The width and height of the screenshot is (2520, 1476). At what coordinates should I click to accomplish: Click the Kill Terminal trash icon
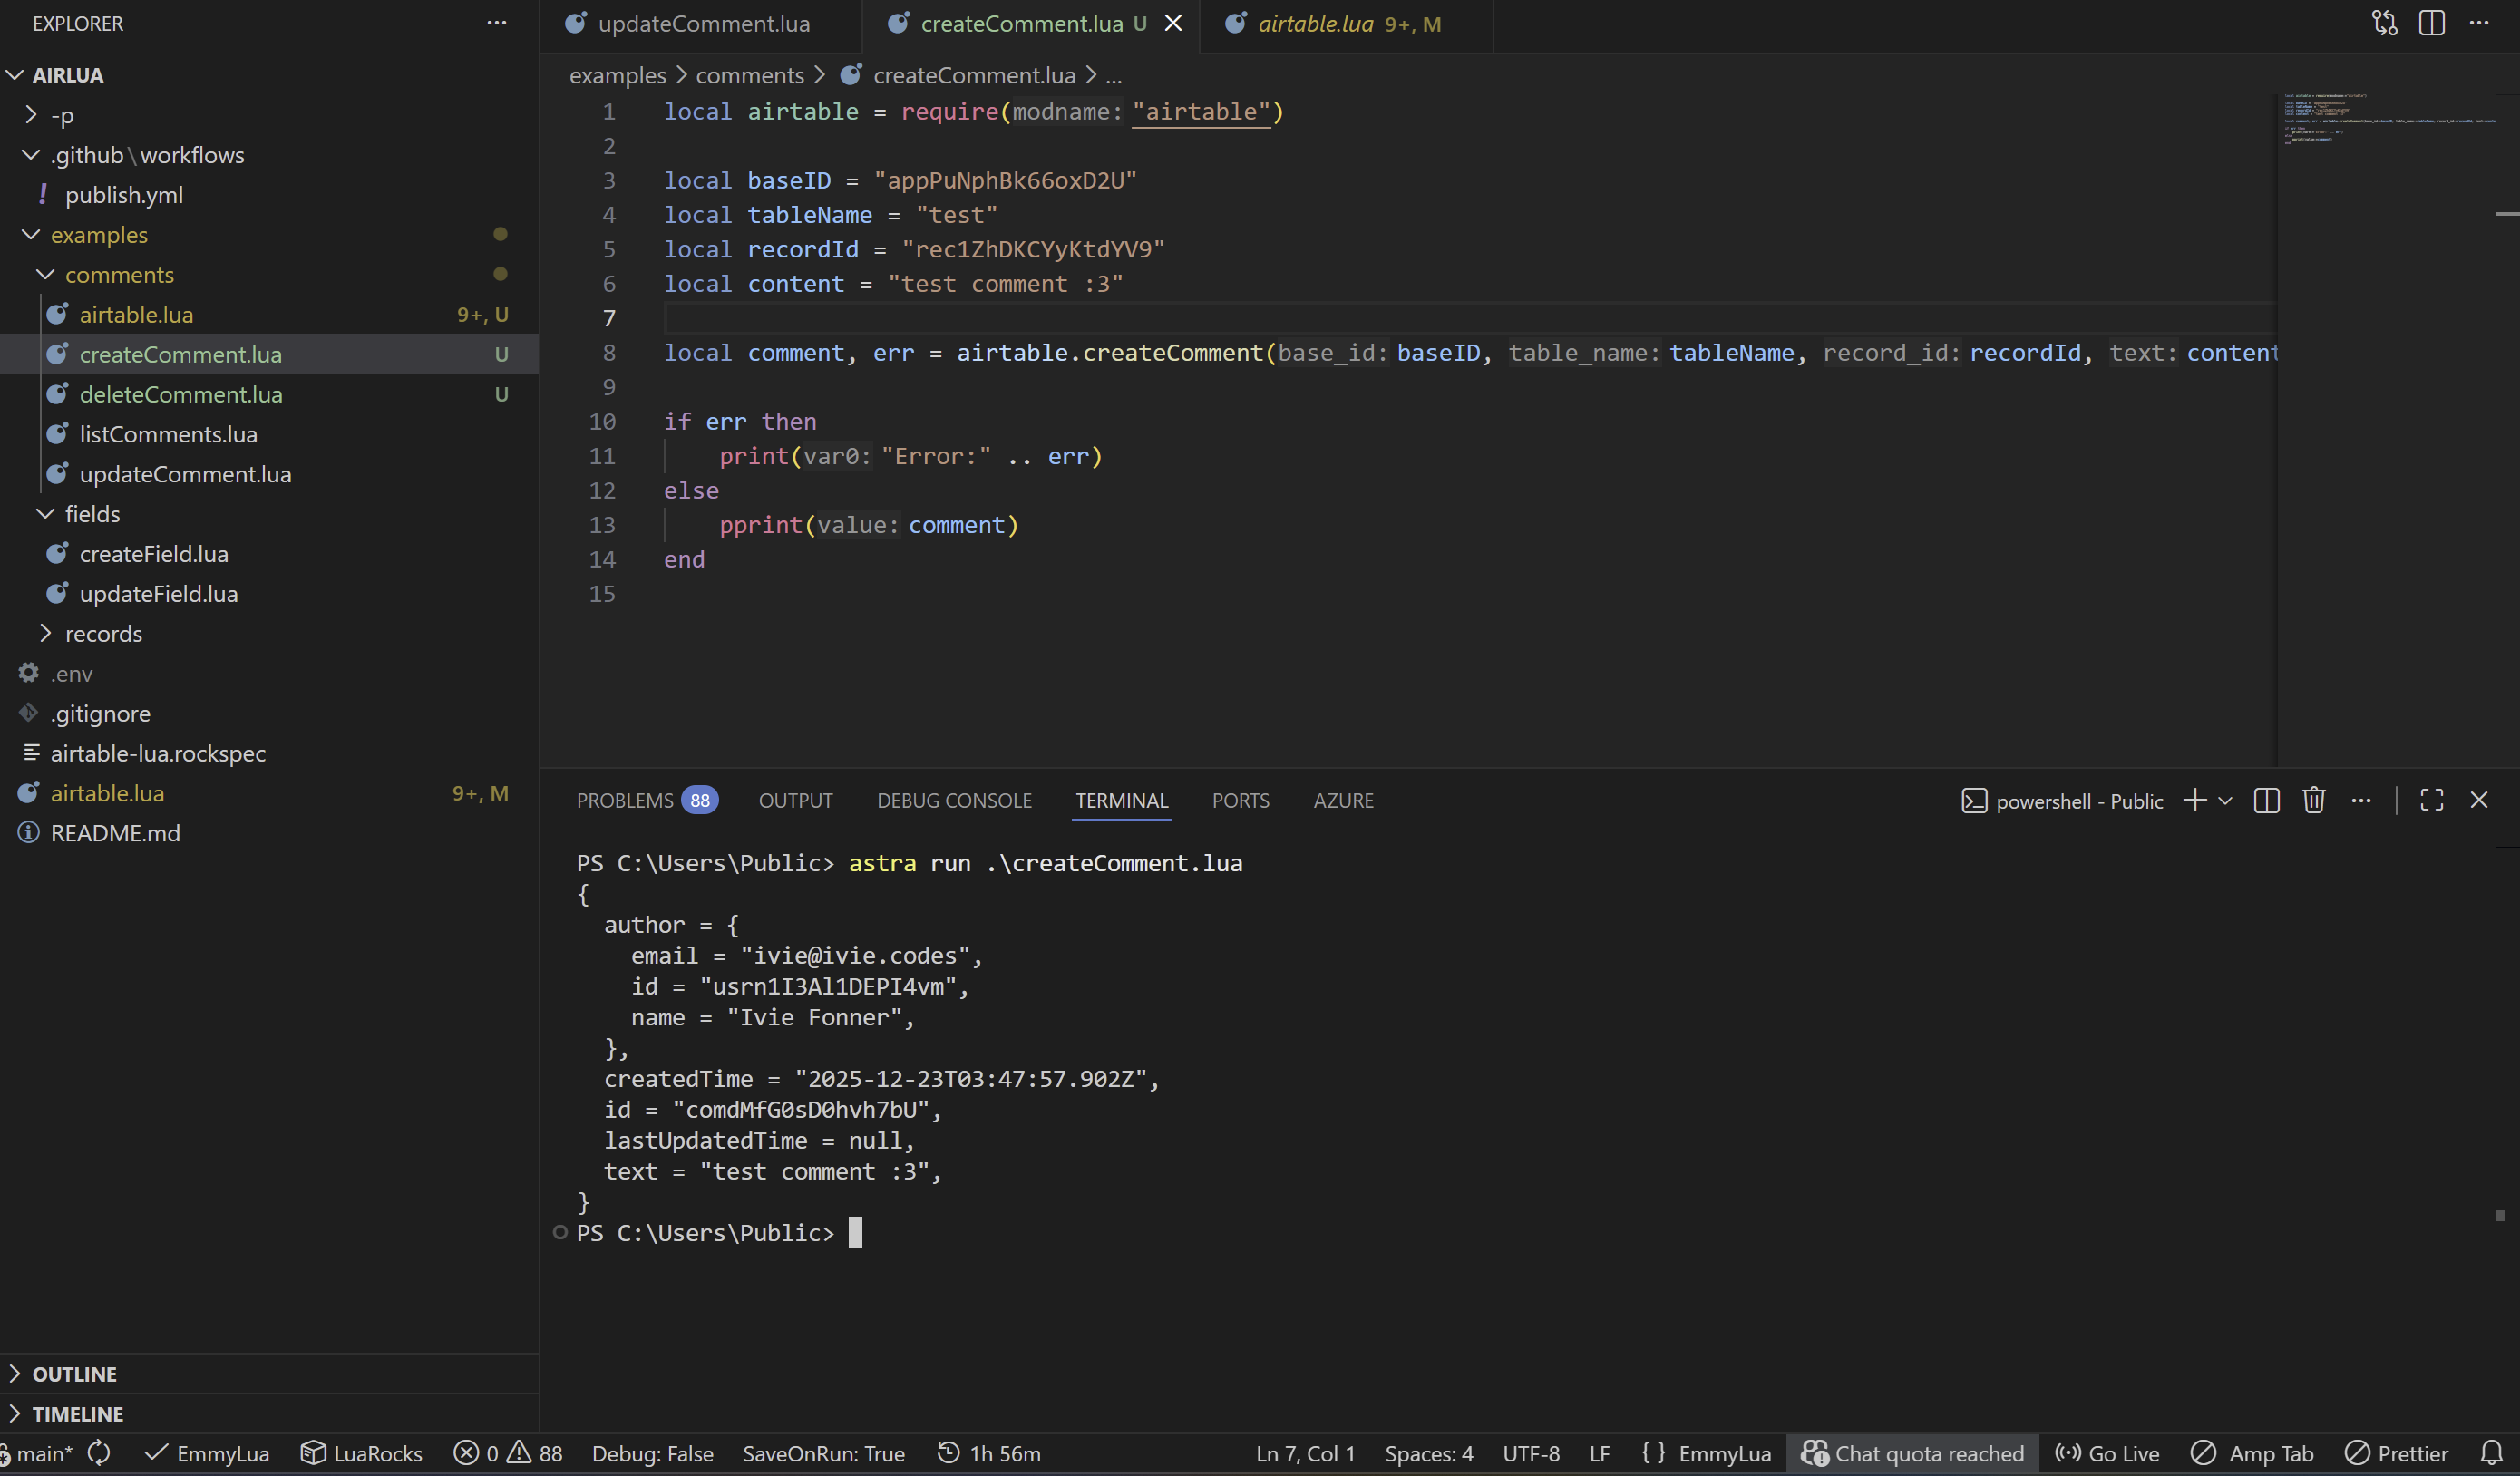click(x=2313, y=800)
